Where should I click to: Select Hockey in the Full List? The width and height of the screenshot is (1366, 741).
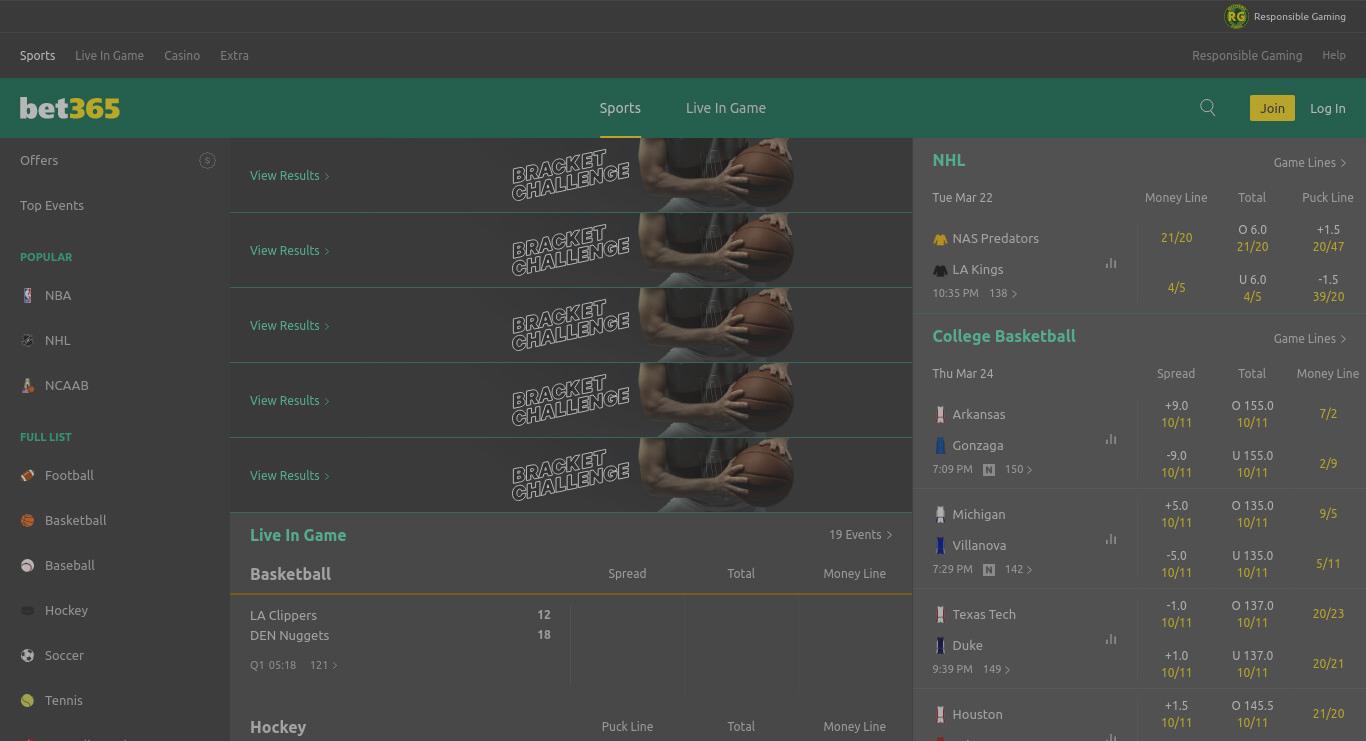click(66, 610)
